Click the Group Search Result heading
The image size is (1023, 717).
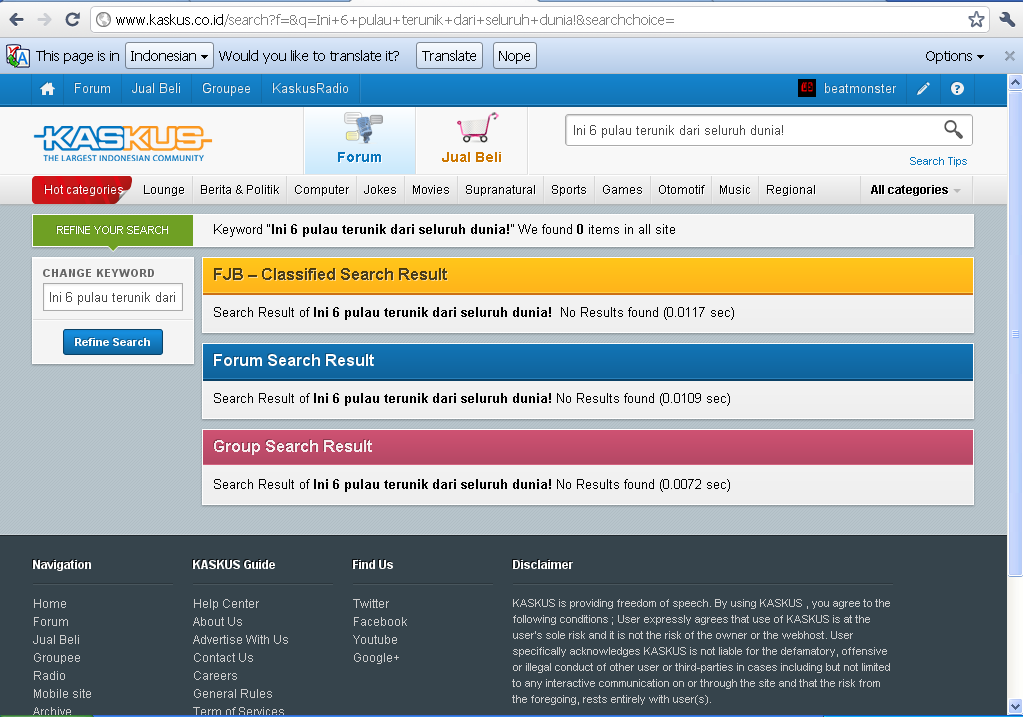(x=292, y=447)
